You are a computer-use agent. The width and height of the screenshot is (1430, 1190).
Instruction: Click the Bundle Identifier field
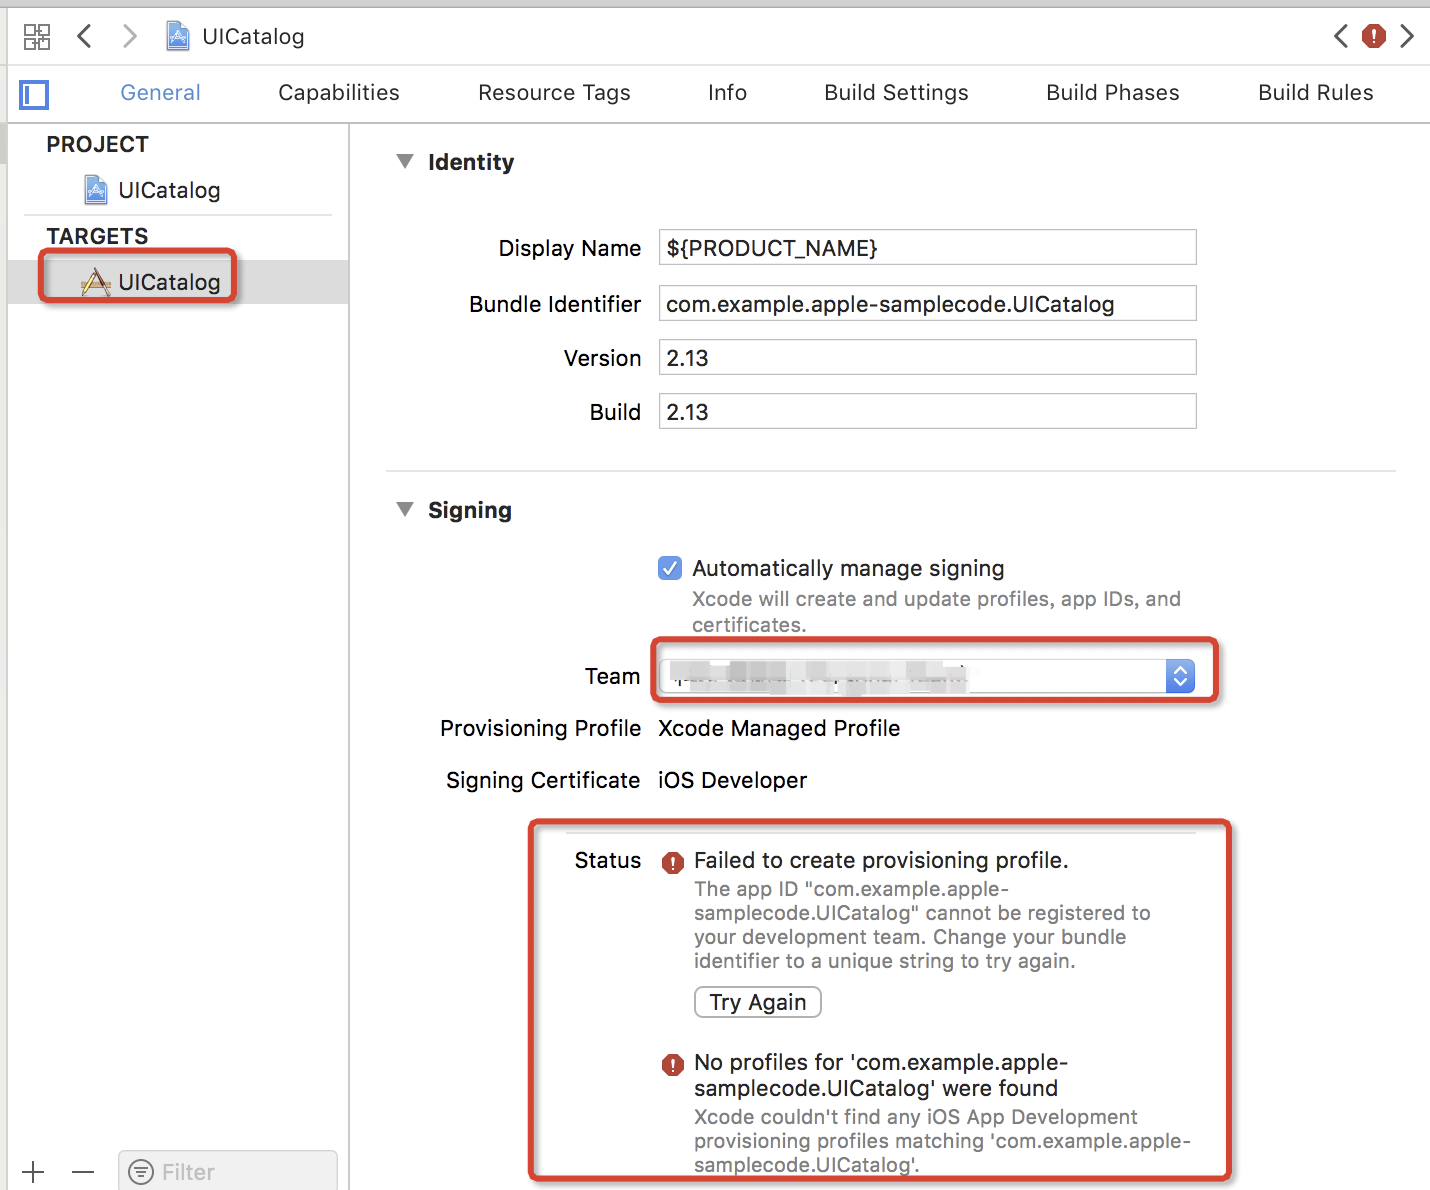[x=927, y=303]
